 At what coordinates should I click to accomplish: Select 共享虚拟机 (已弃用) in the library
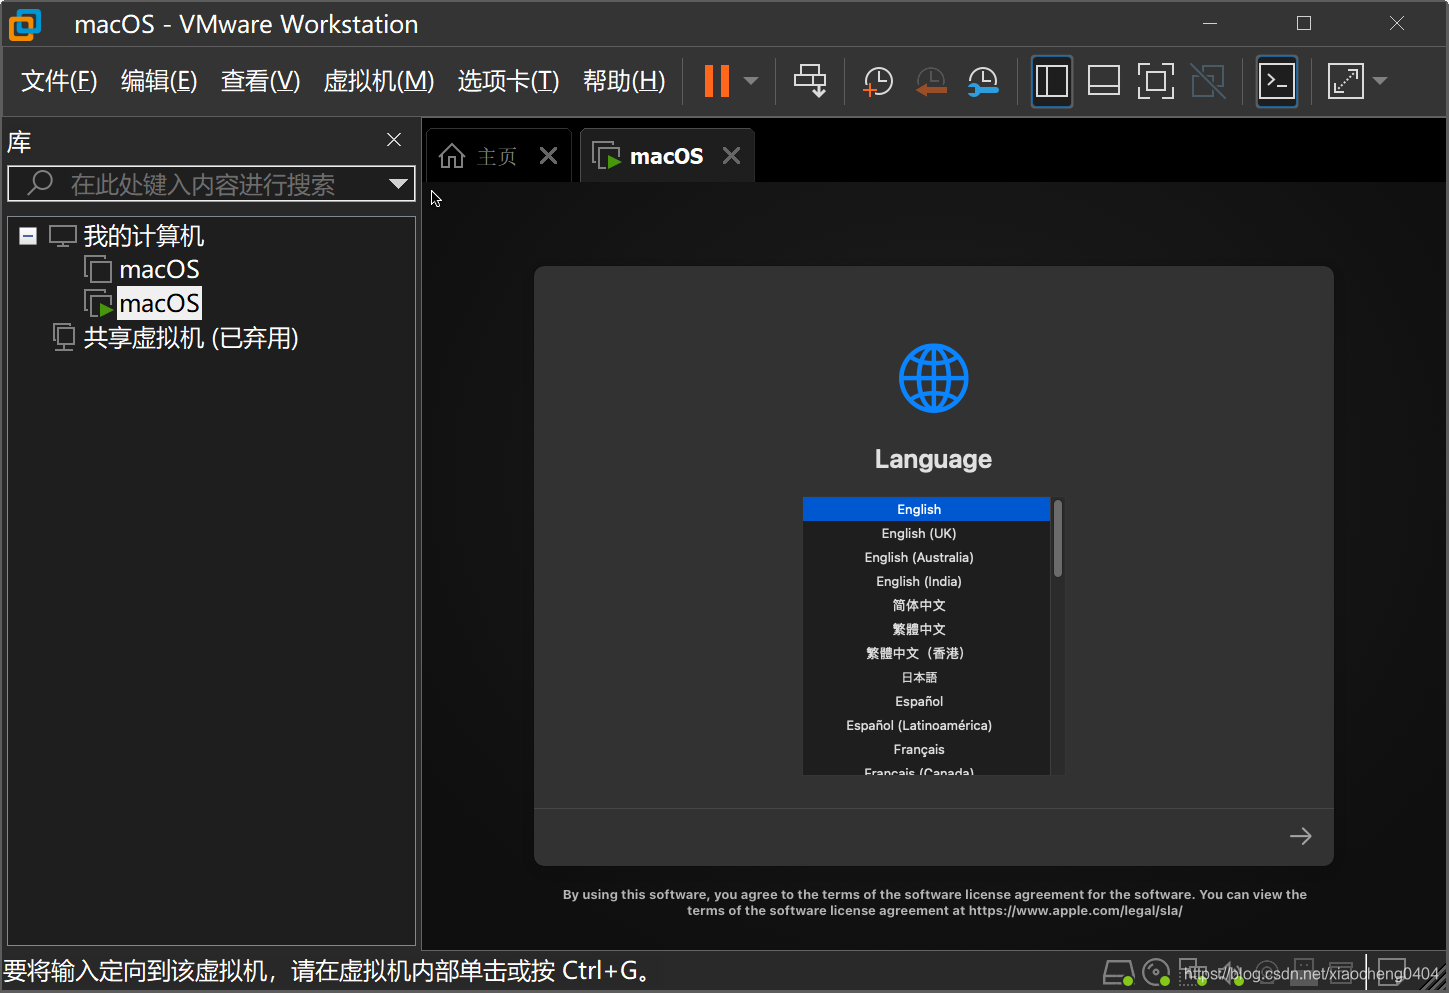click(190, 338)
